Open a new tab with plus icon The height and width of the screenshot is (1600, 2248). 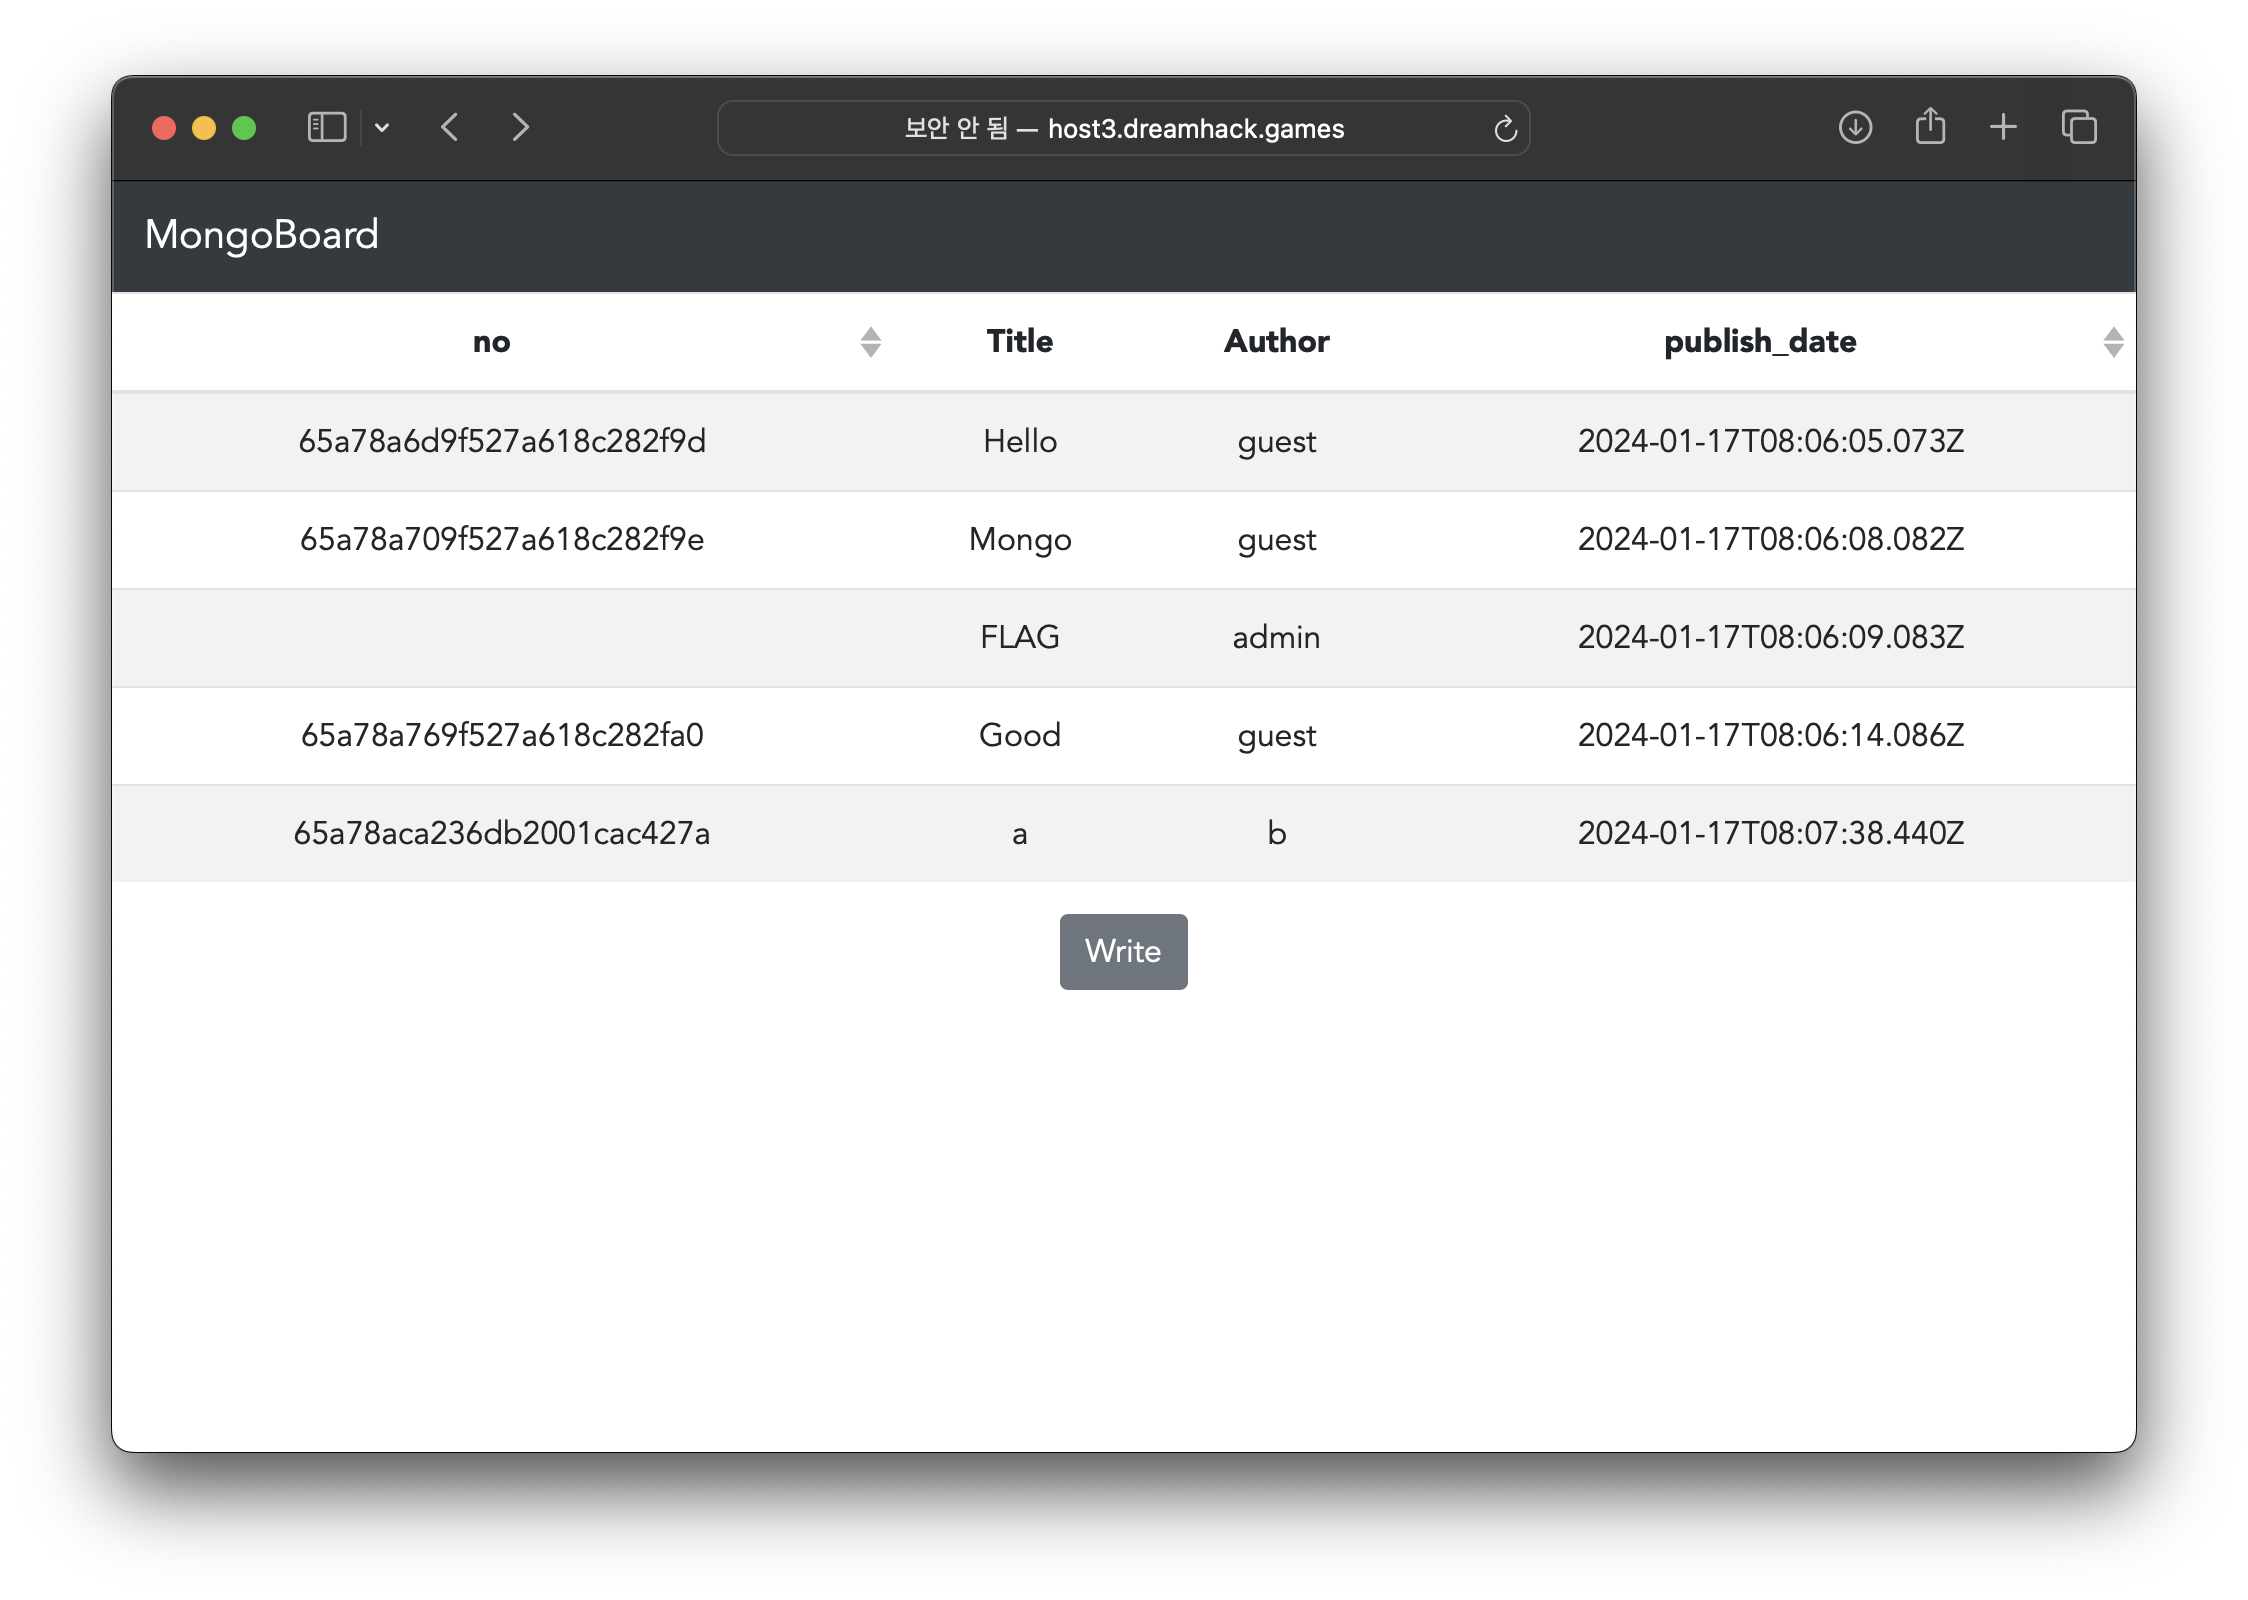click(2003, 128)
